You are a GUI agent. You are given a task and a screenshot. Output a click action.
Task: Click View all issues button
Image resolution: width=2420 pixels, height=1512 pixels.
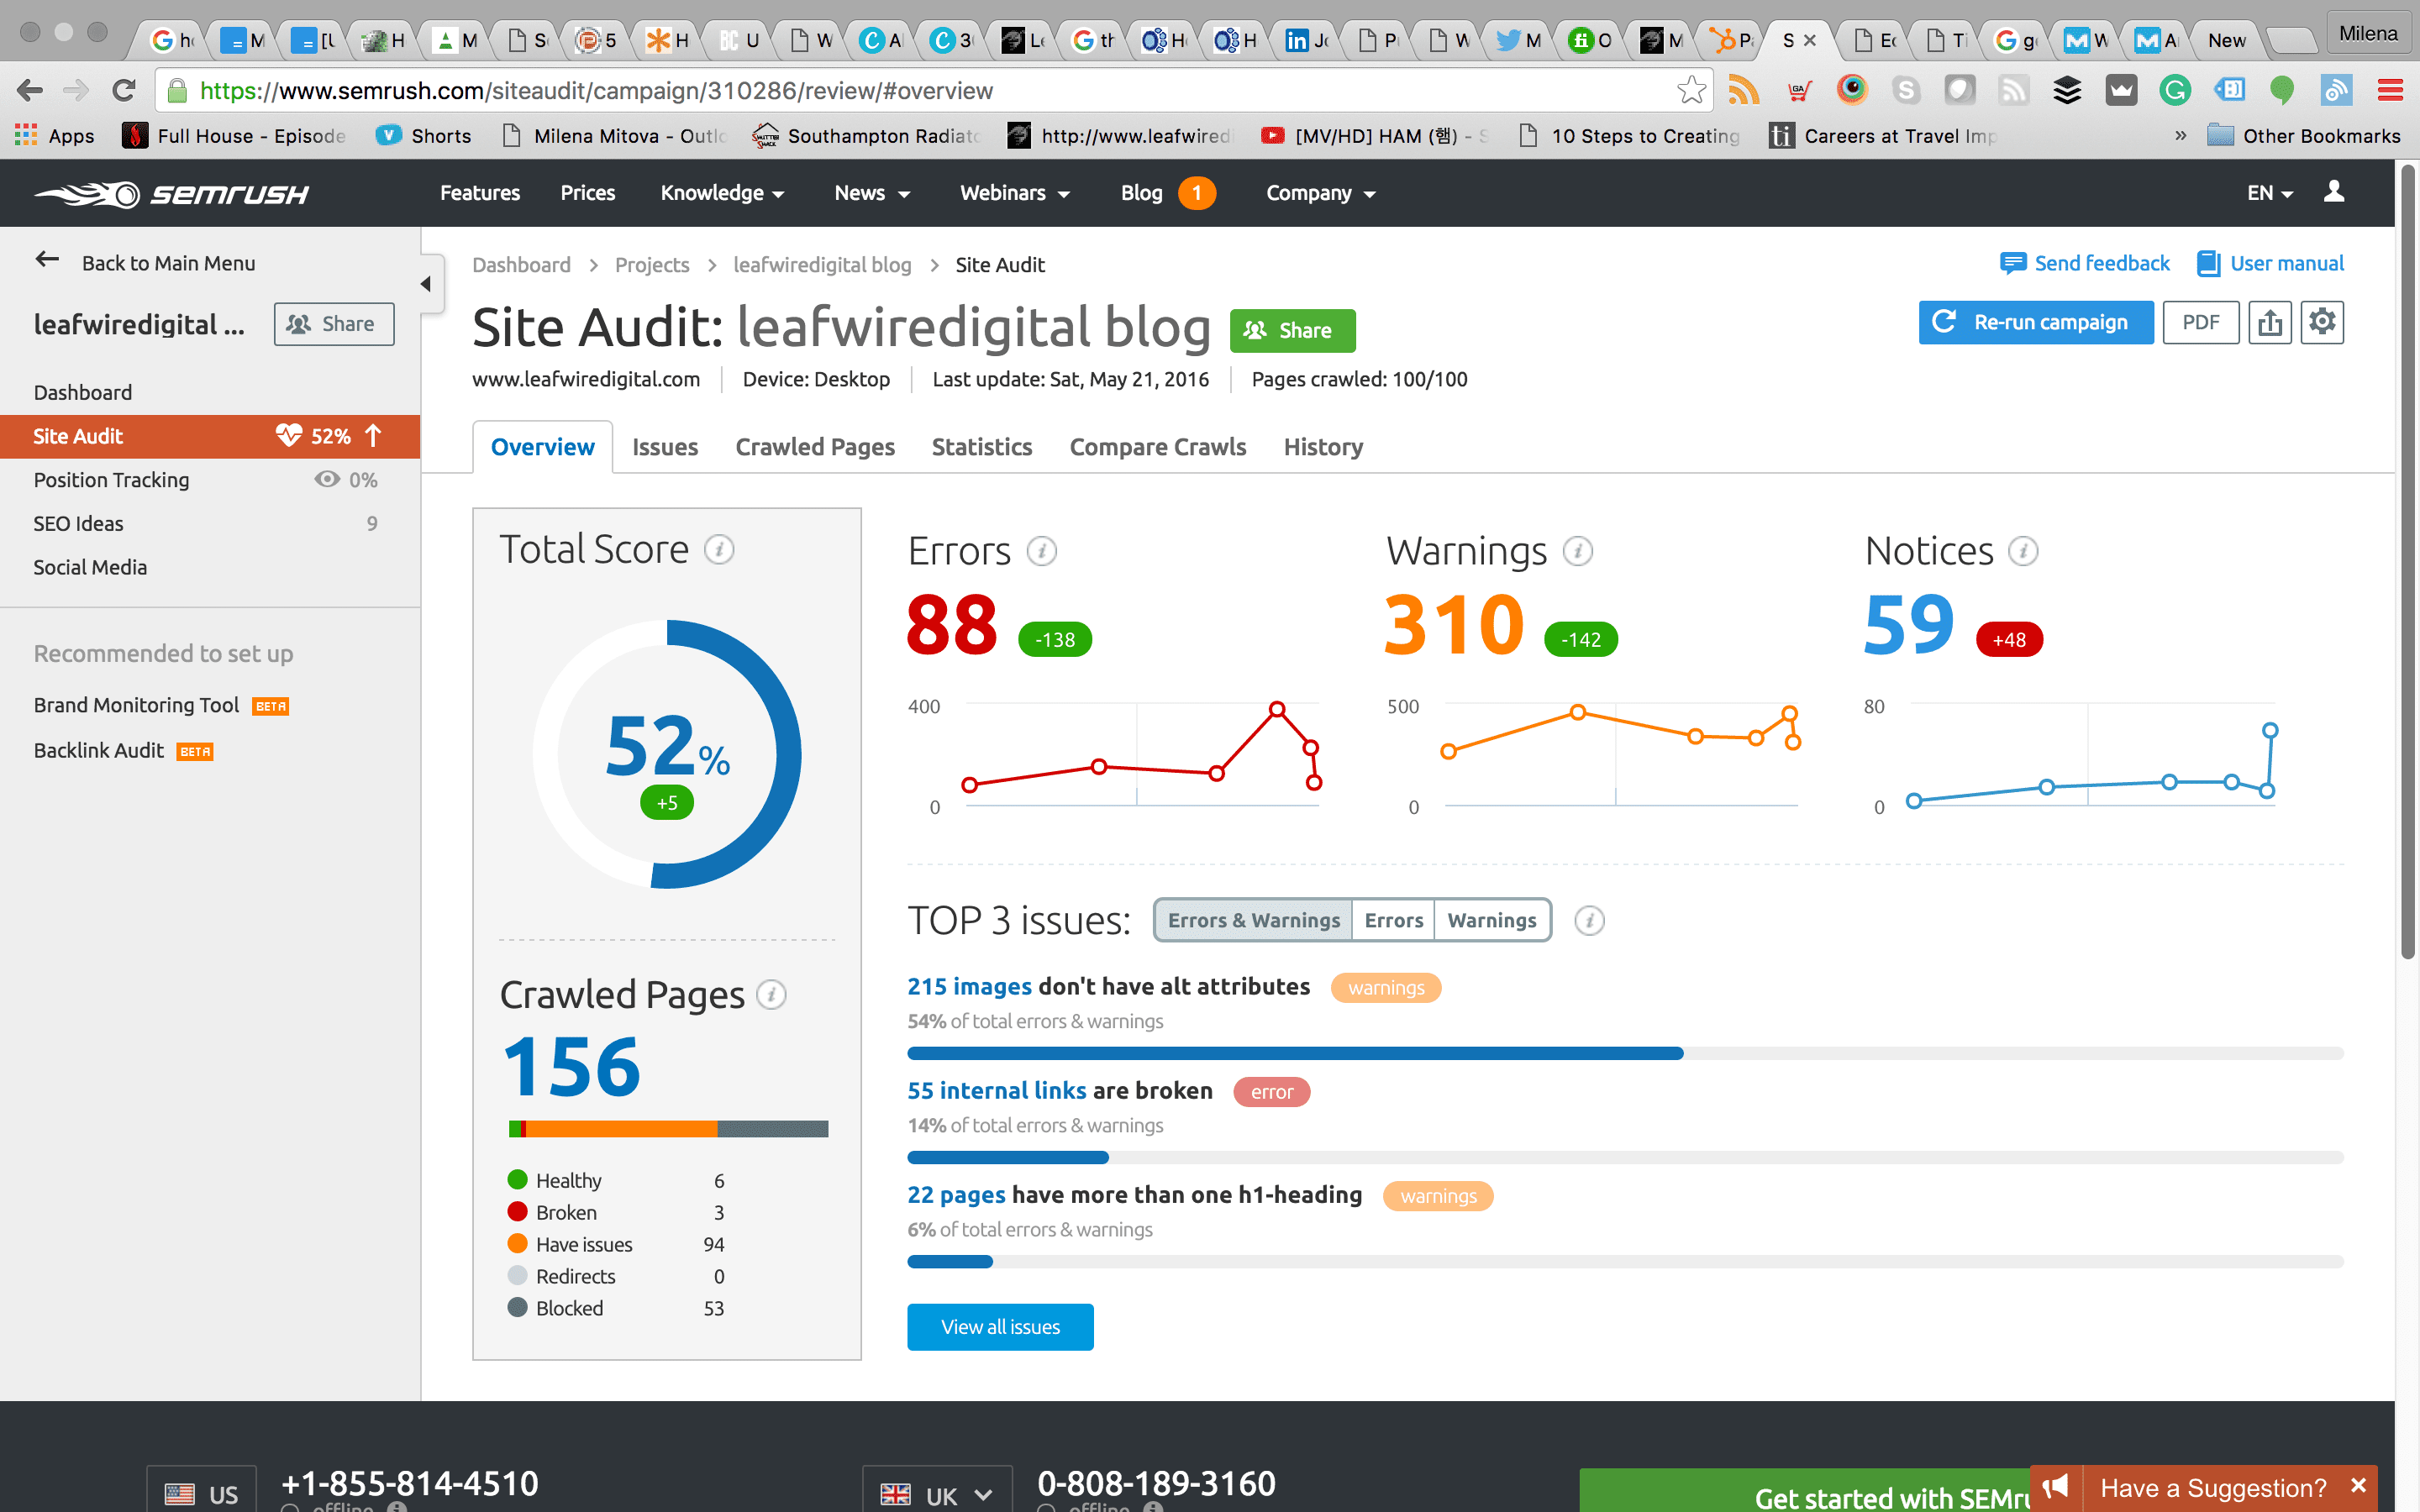pyautogui.click(x=1000, y=1327)
